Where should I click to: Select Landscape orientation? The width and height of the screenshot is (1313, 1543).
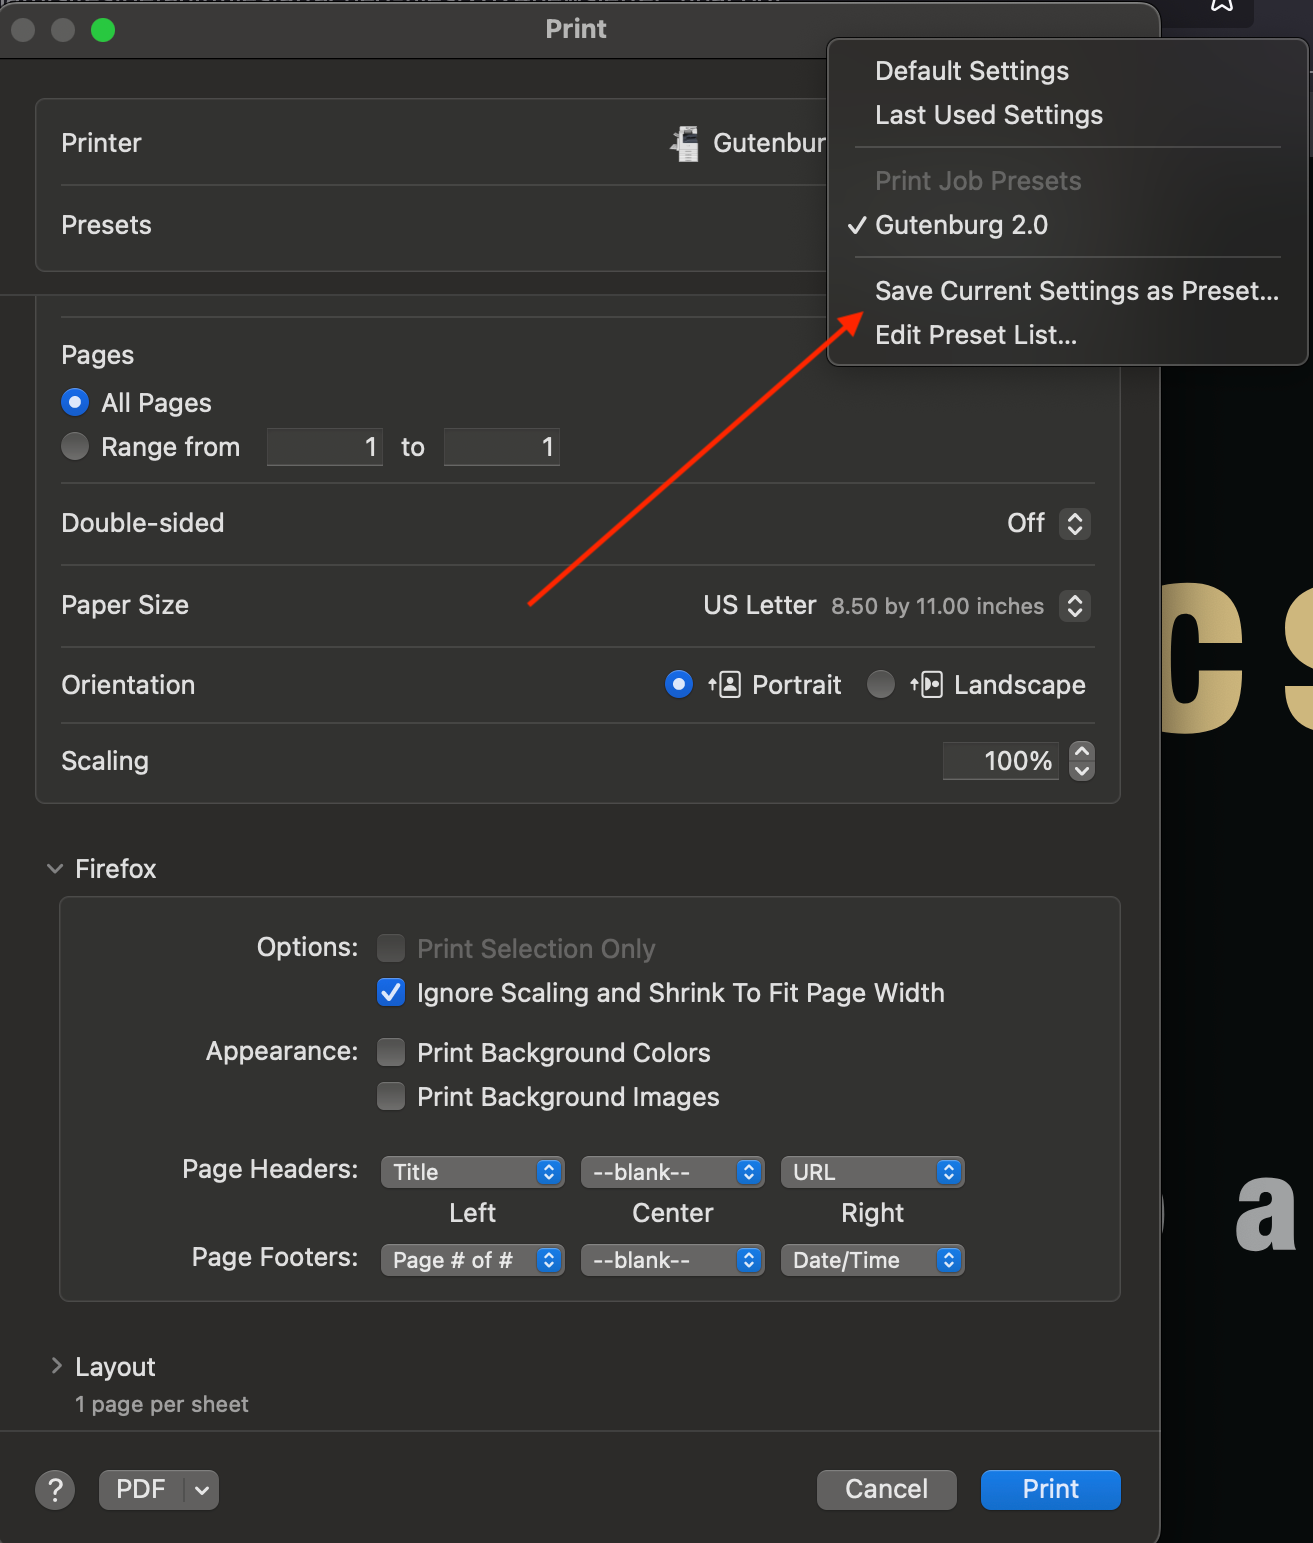pyautogui.click(x=880, y=684)
